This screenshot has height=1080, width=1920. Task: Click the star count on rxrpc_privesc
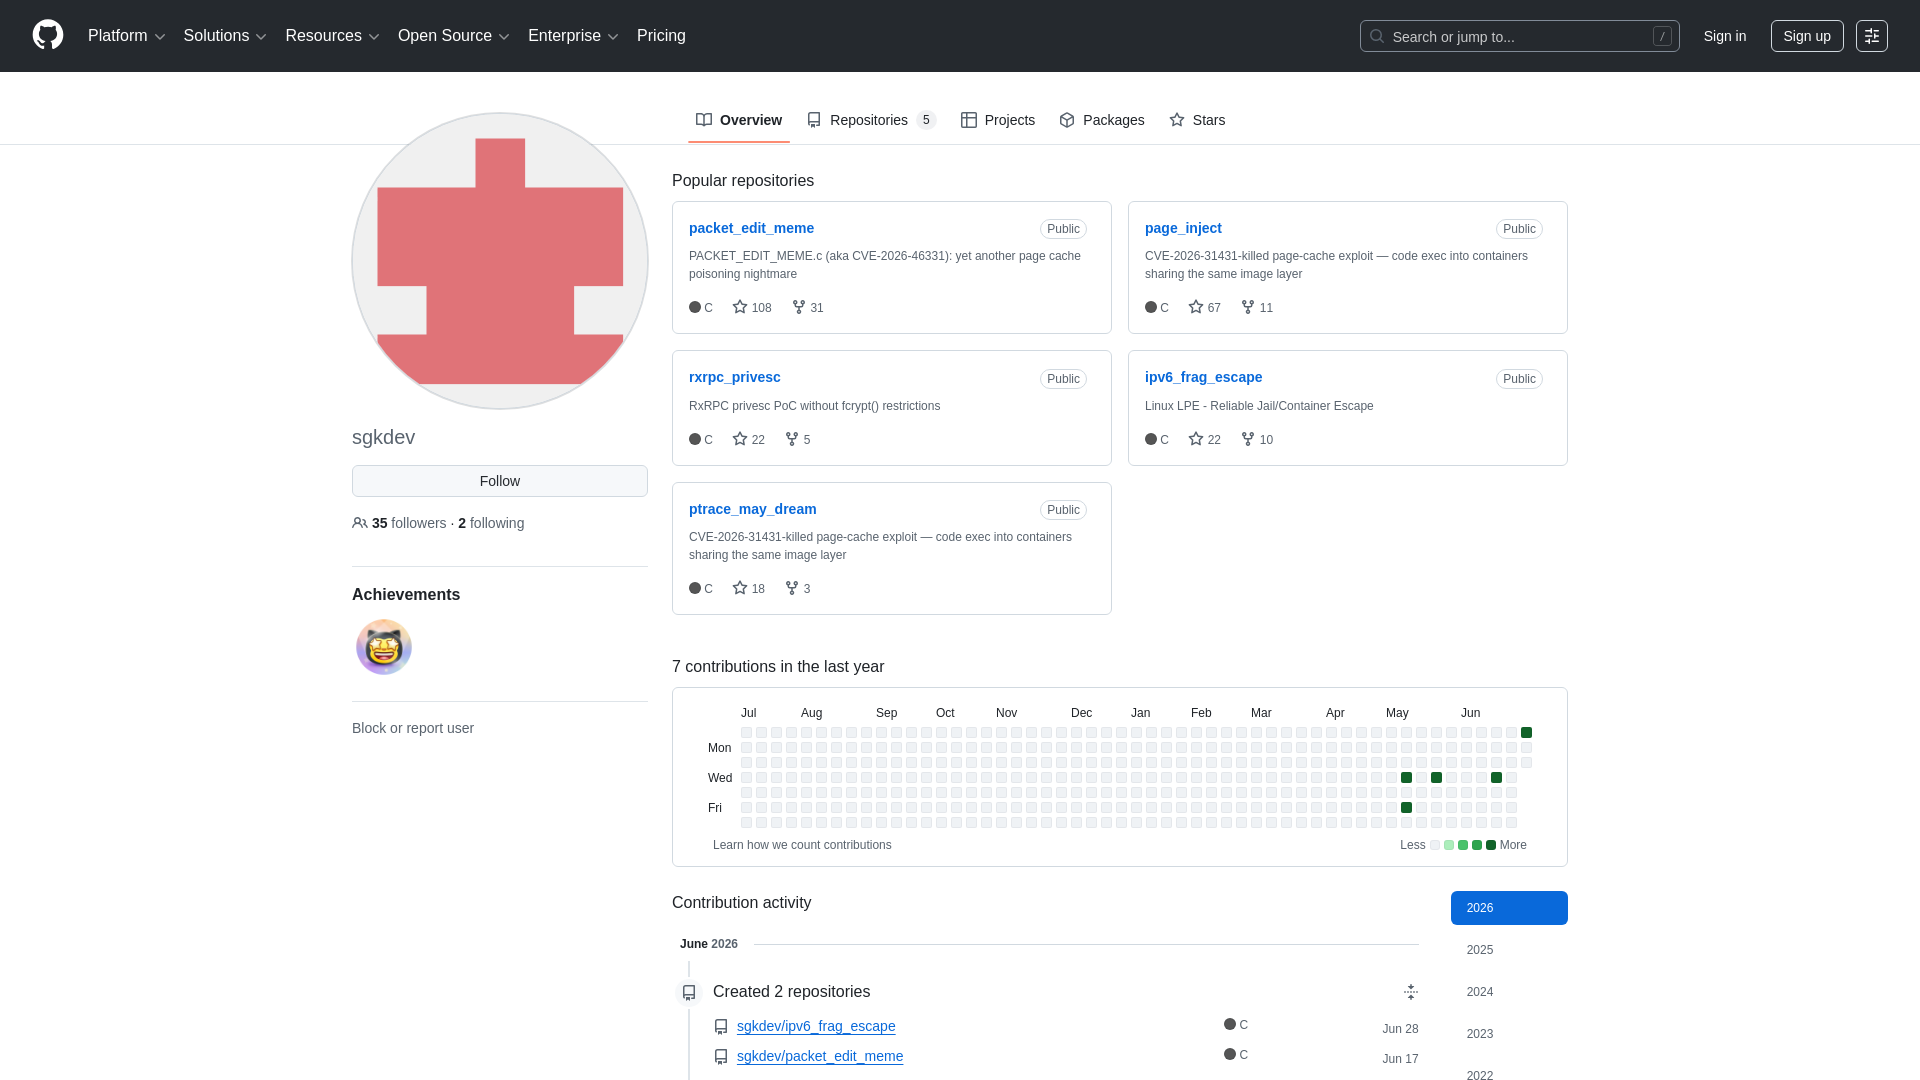749,439
